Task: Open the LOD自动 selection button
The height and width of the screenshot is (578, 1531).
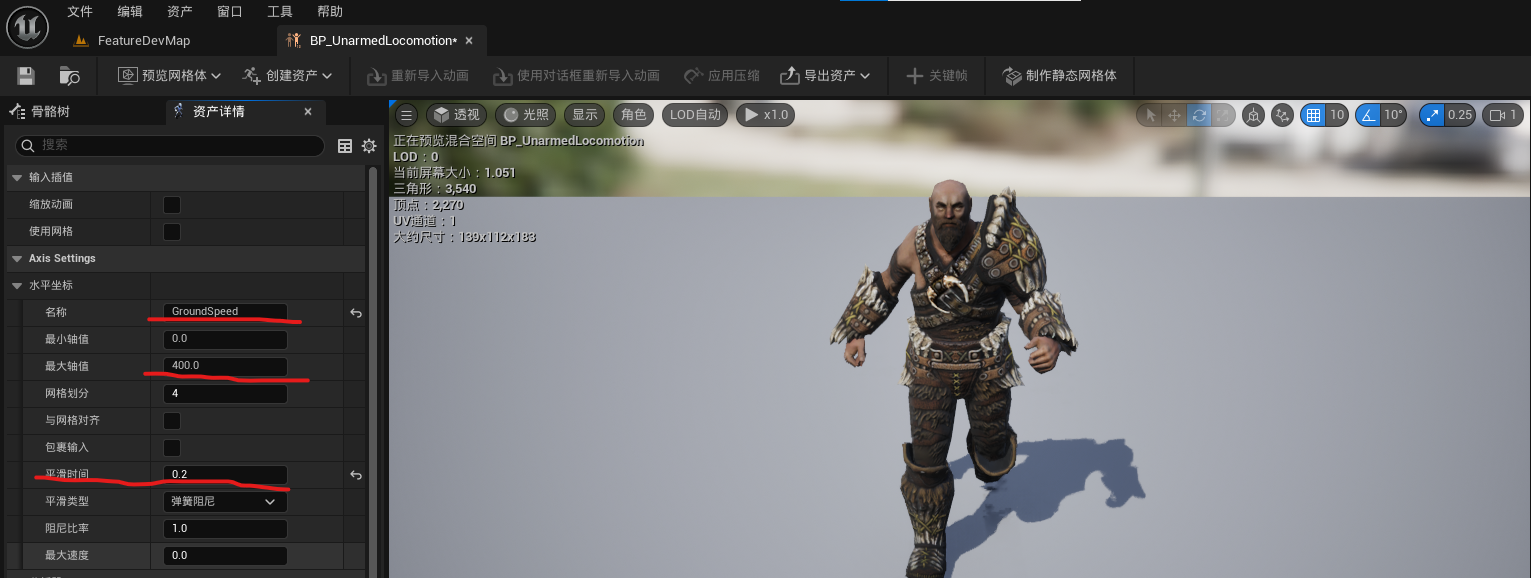Action: tap(695, 115)
